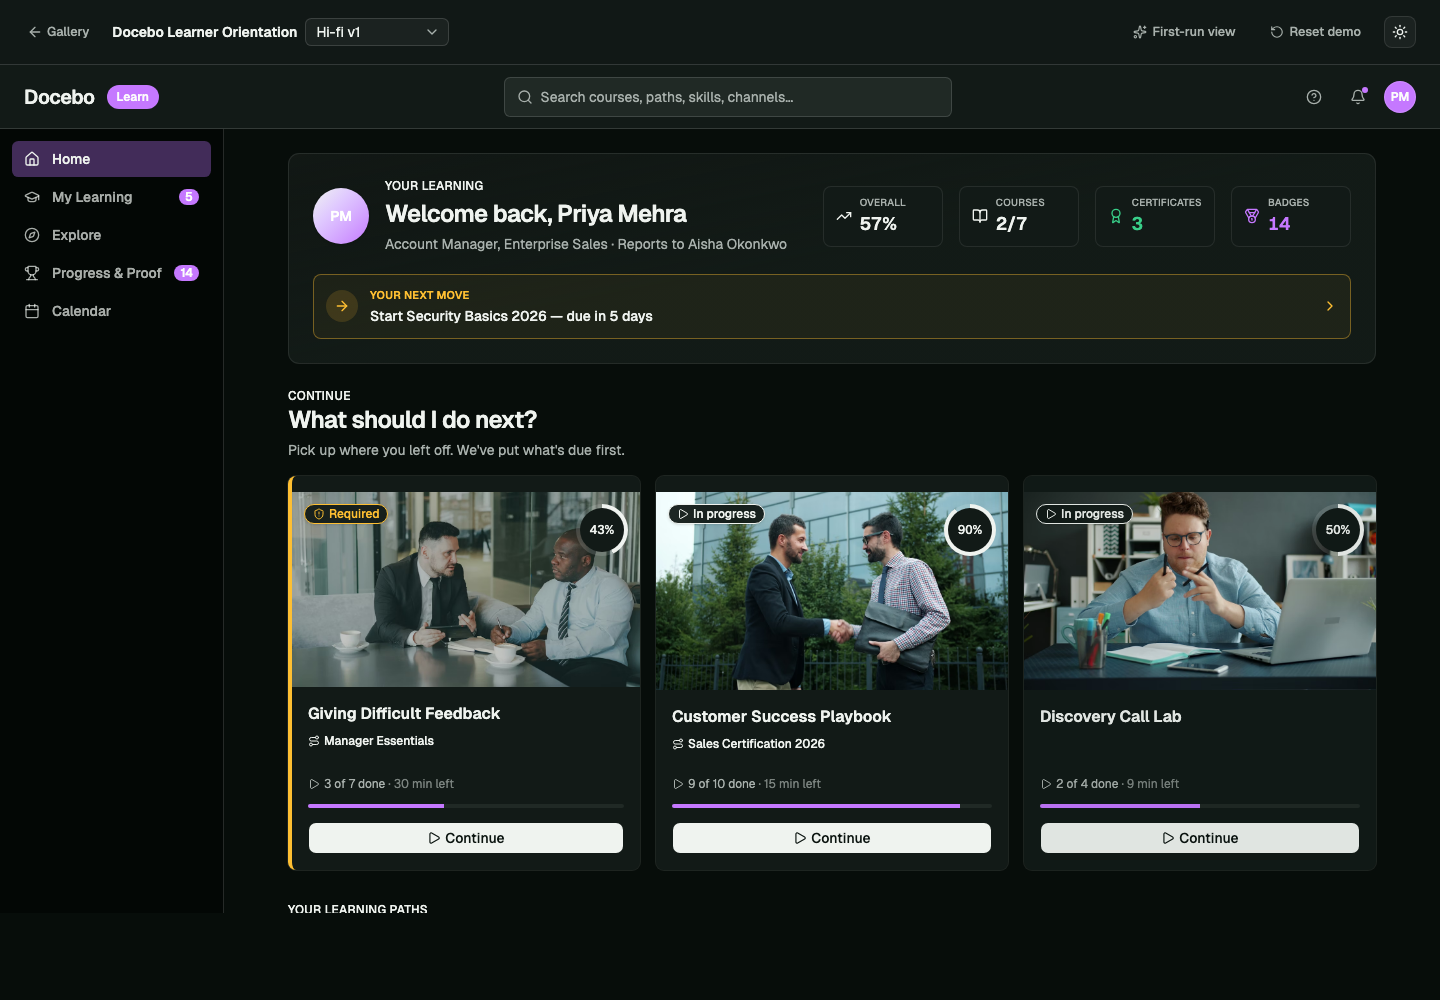Open the Customer Success Playbook thumbnail image
1440x1000 pixels.
click(x=832, y=591)
